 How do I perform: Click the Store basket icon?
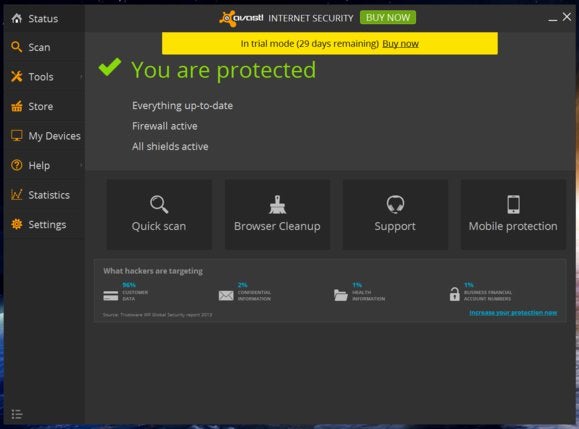17,106
